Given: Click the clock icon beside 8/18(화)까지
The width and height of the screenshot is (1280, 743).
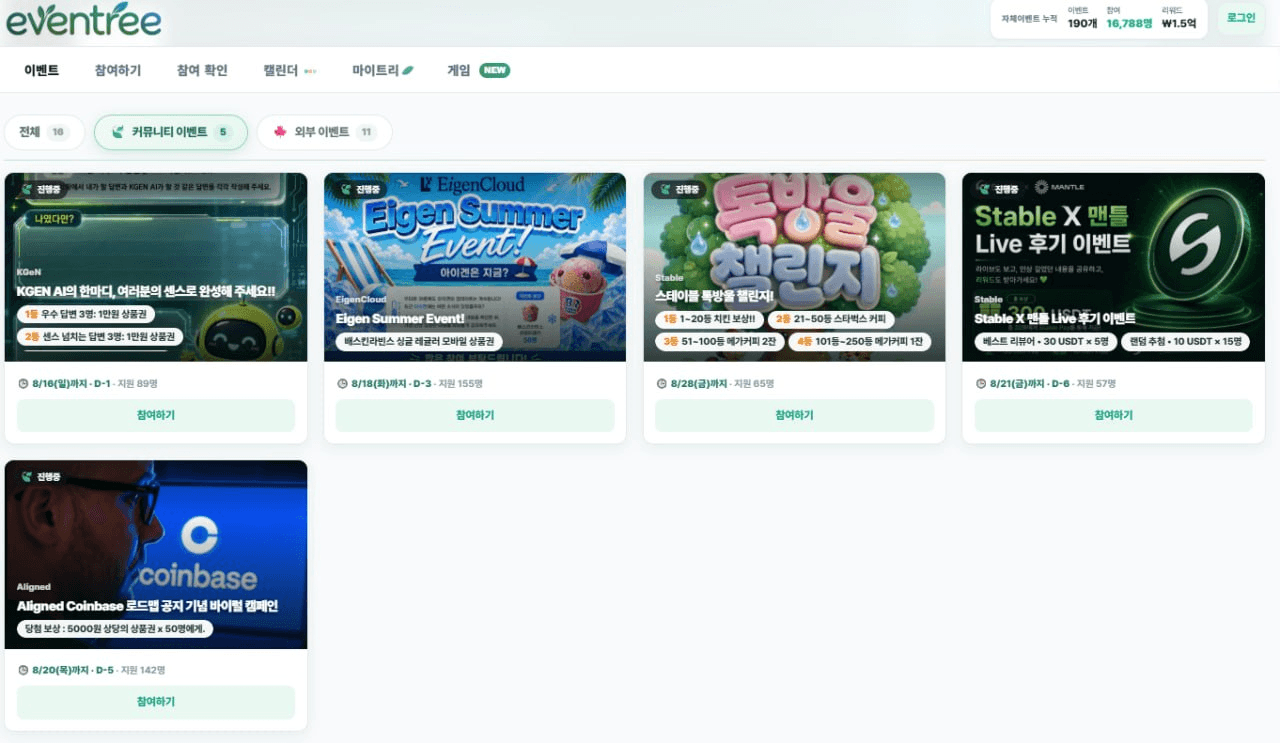Looking at the screenshot, I should (x=342, y=384).
